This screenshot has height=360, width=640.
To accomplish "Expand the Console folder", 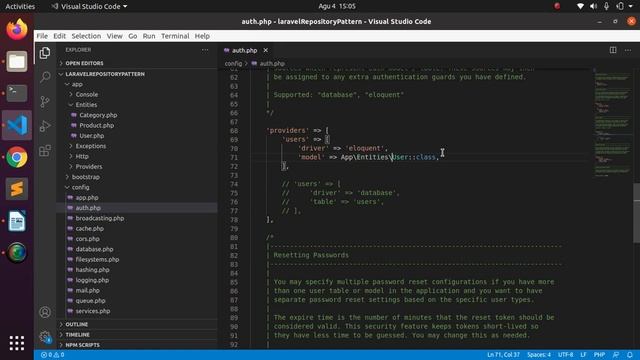I will 87,94.
